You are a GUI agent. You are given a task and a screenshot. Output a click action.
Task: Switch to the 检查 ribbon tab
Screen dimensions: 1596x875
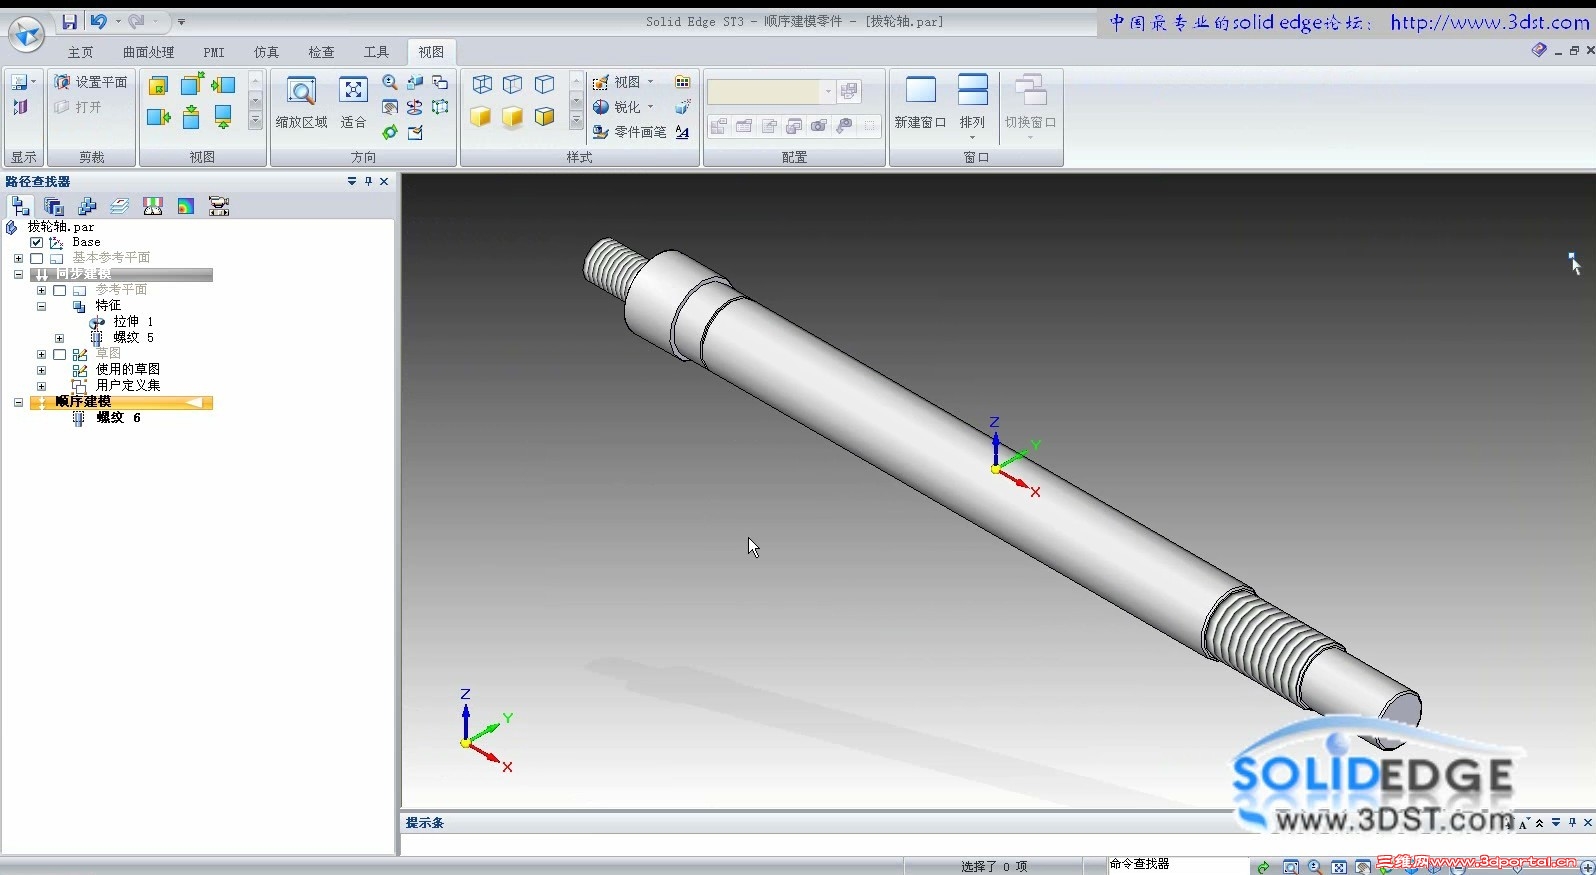(x=321, y=52)
